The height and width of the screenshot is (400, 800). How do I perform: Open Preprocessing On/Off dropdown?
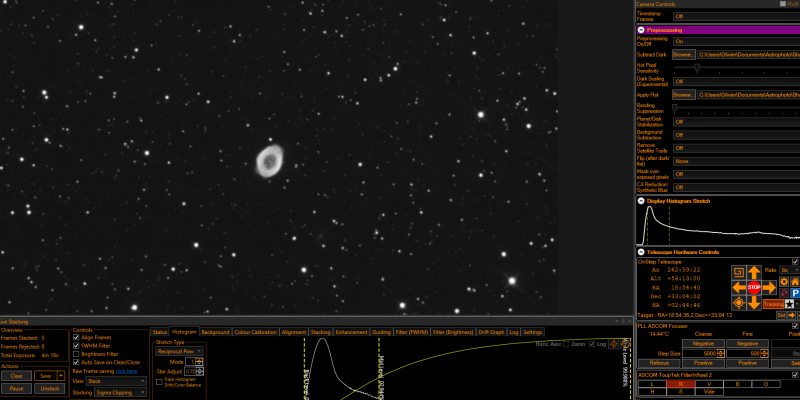coord(736,41)
